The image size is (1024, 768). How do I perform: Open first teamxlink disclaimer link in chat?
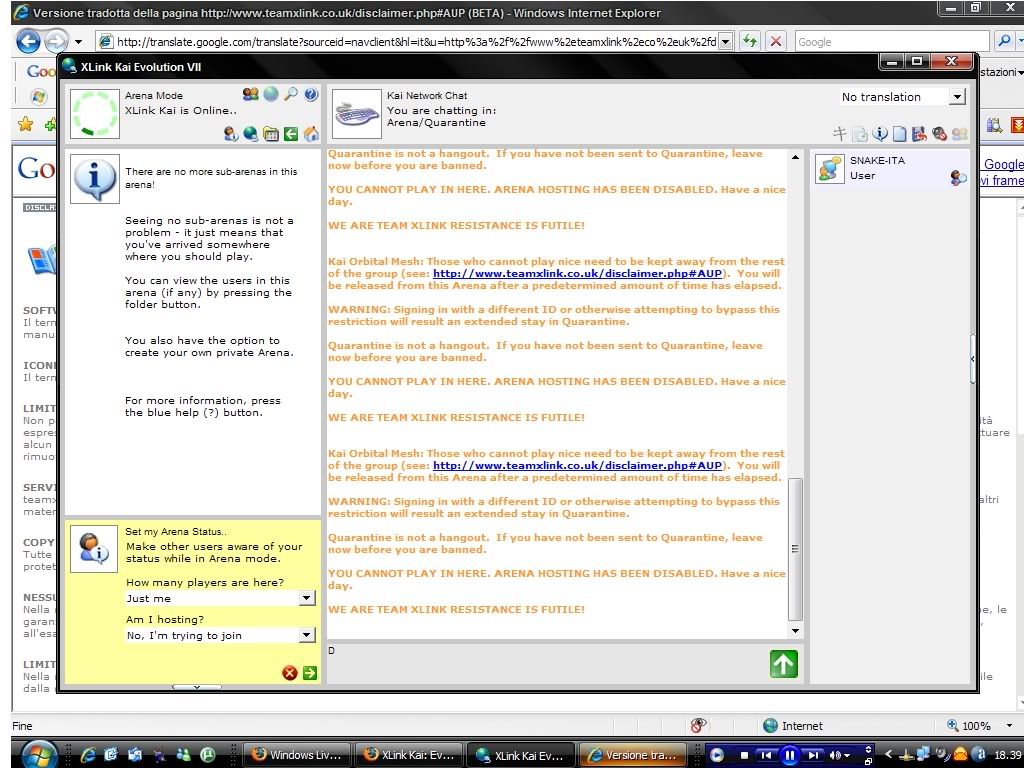[x=577, y=274]
